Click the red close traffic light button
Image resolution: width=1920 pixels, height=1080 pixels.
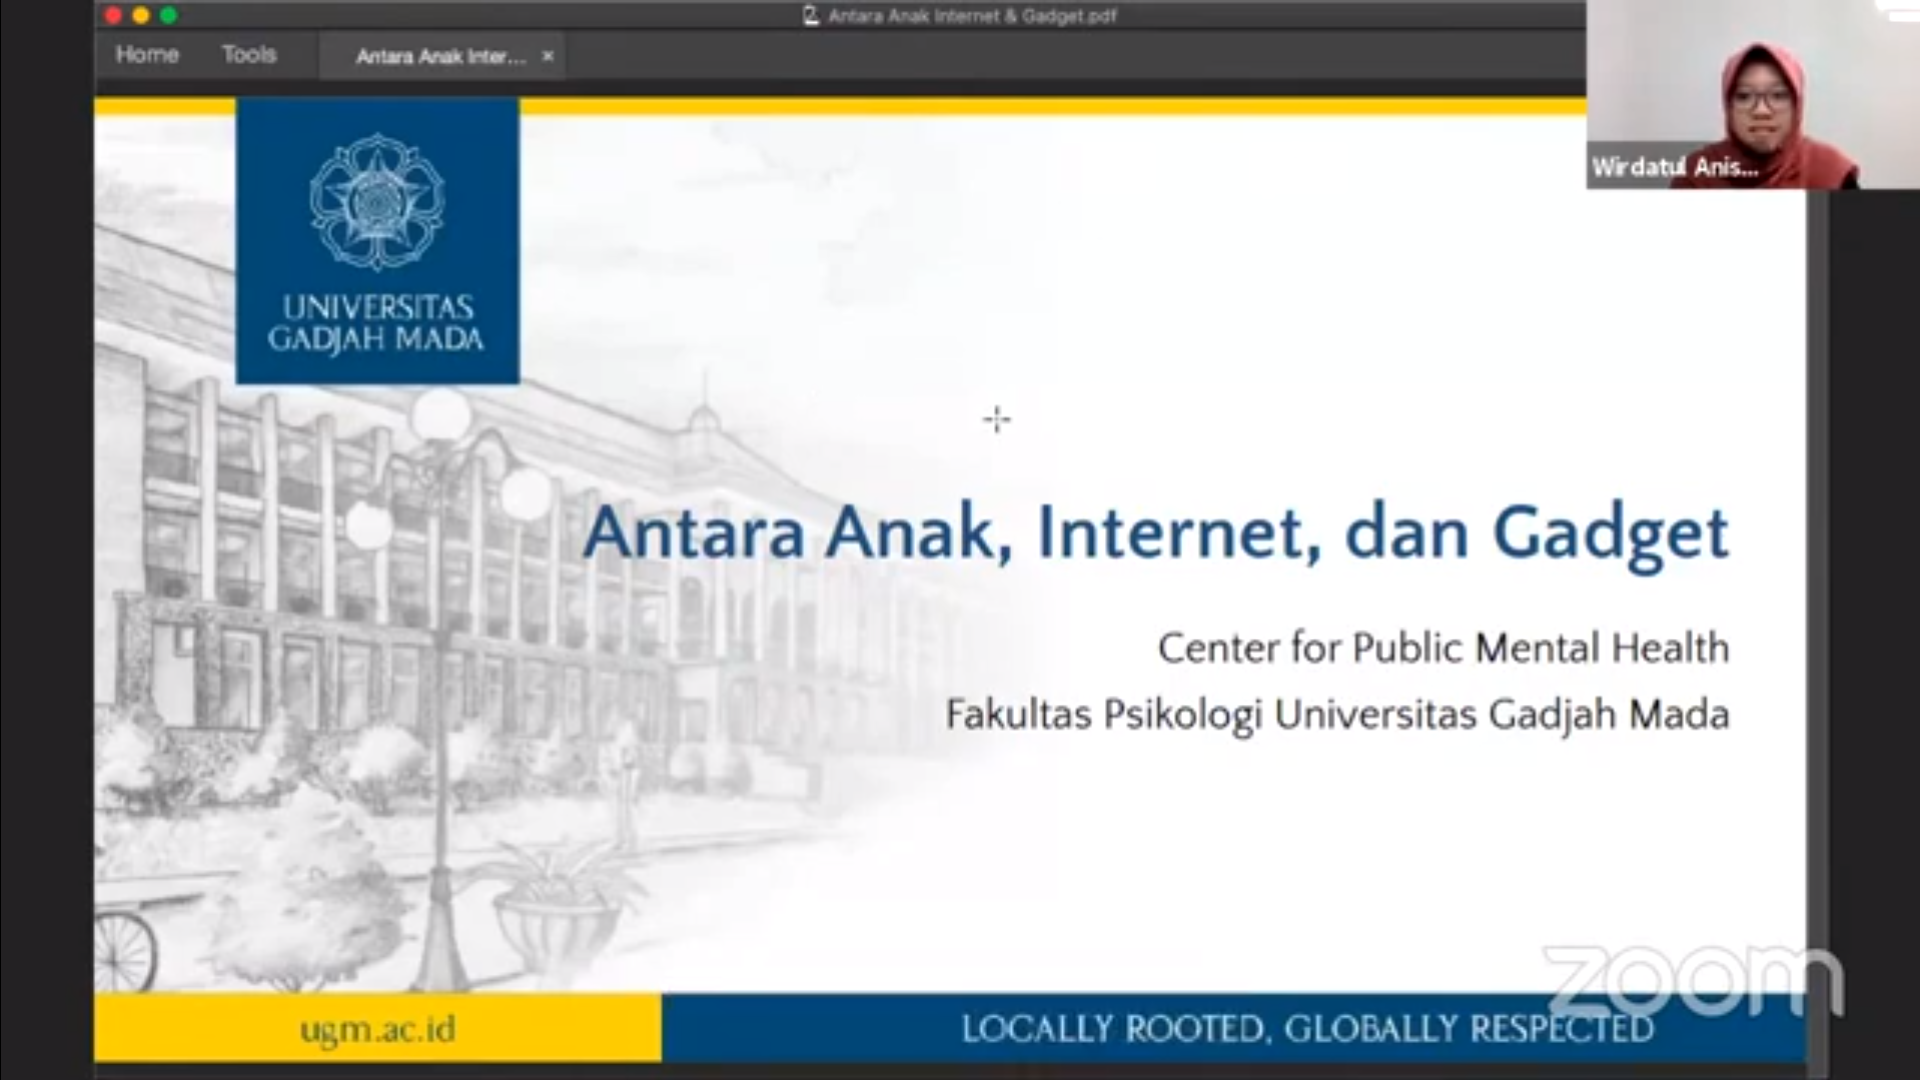112,15
